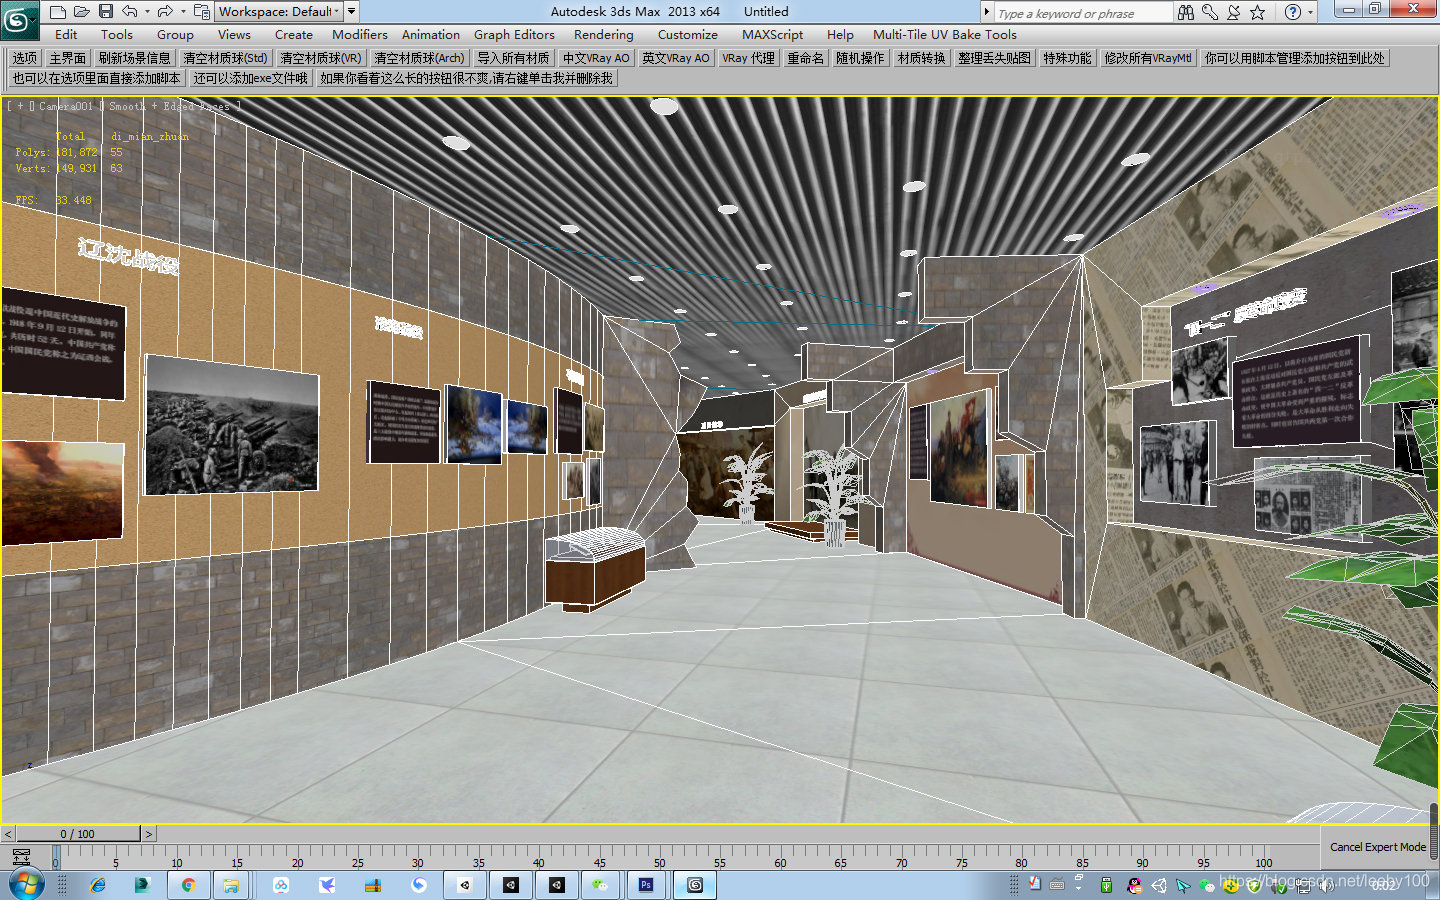
Task: Save the scene with the floppy icon
Action: tap(106, 12)
